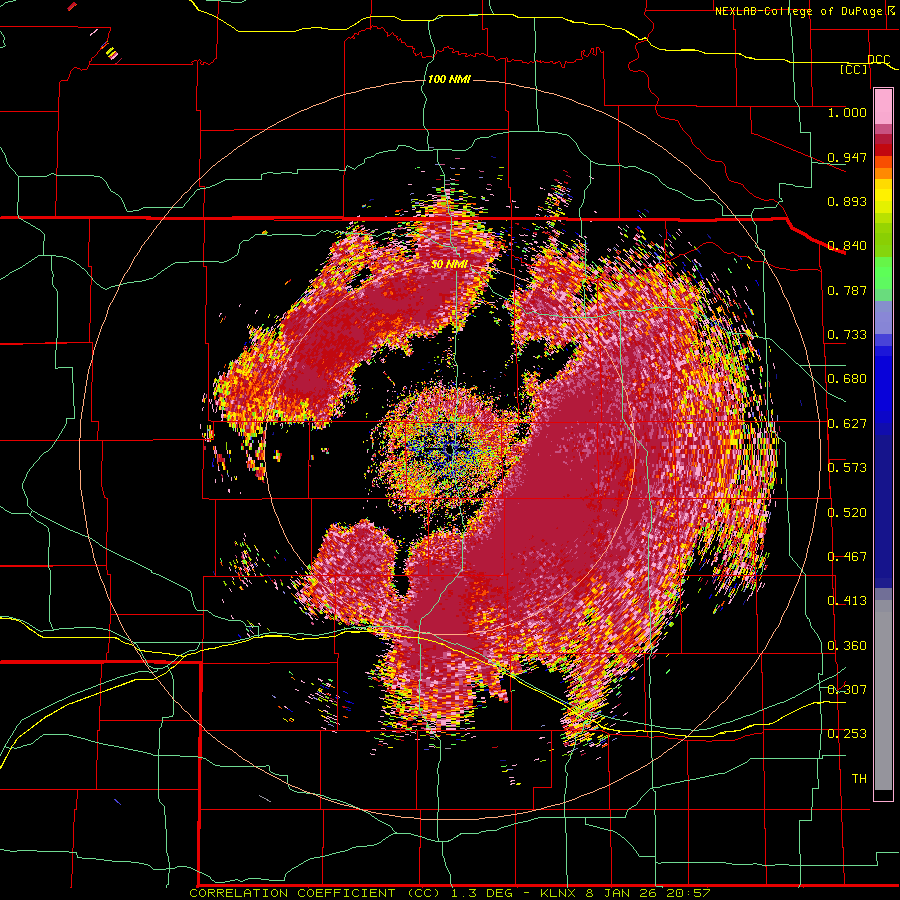Click the 0.573 color scale label
Image resolution: width=900 pixels, height=900 pixels.
(x=847, y=468)
